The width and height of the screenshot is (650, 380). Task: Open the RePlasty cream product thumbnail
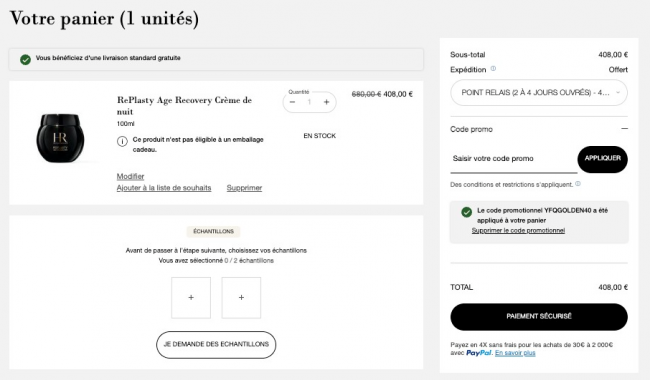pos(61,138)
